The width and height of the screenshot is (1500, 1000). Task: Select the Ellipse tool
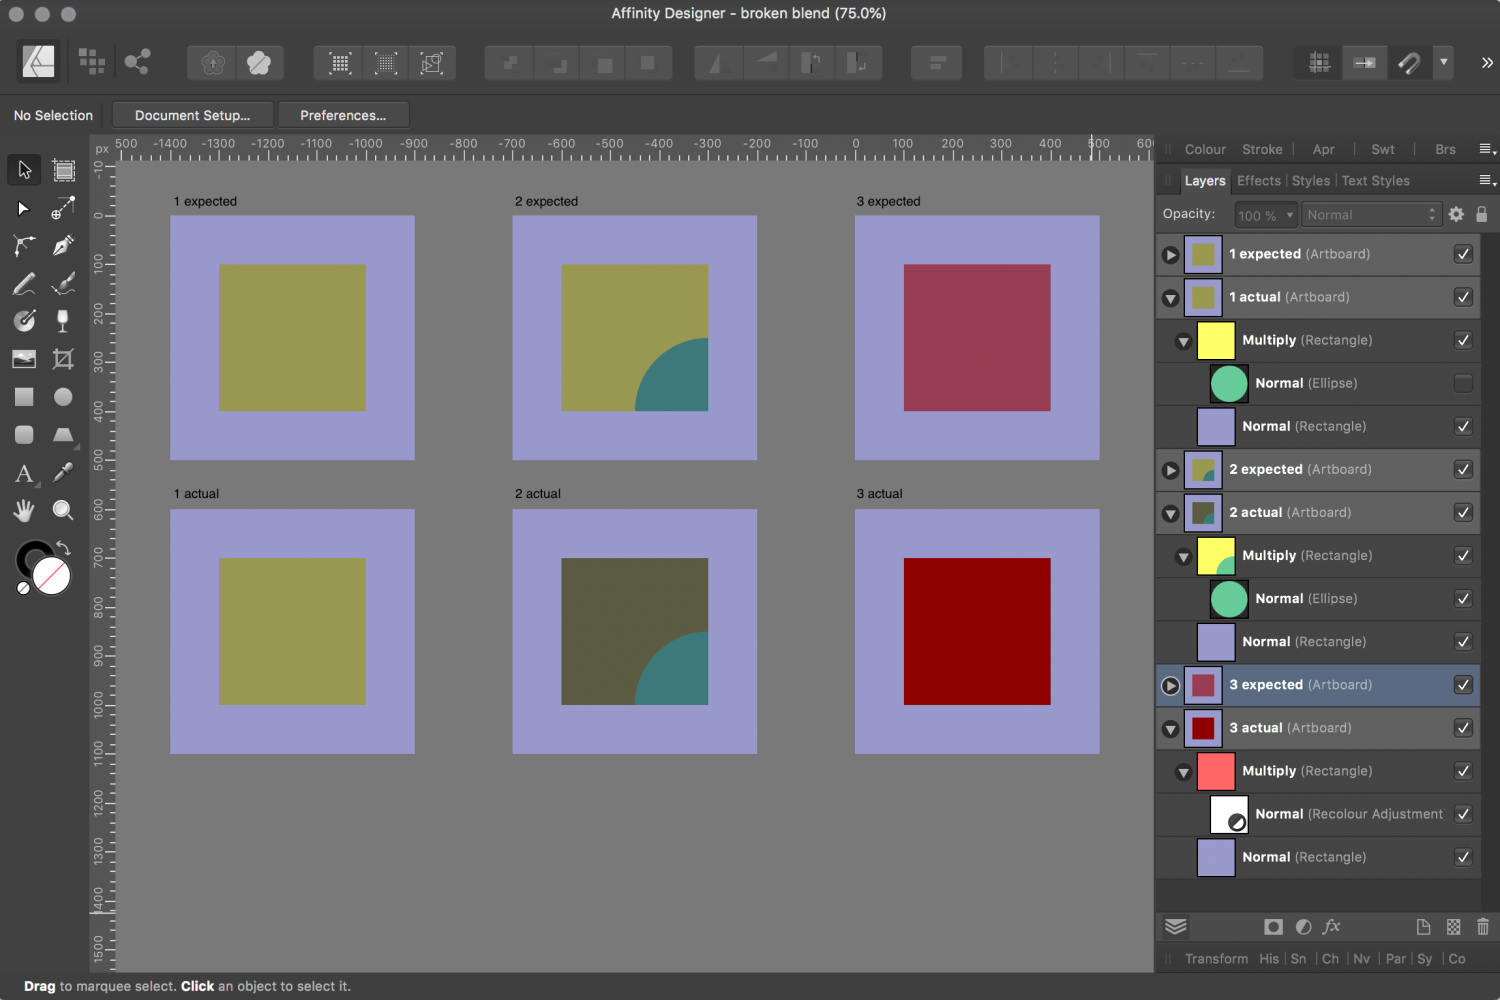tap(62, 397)
